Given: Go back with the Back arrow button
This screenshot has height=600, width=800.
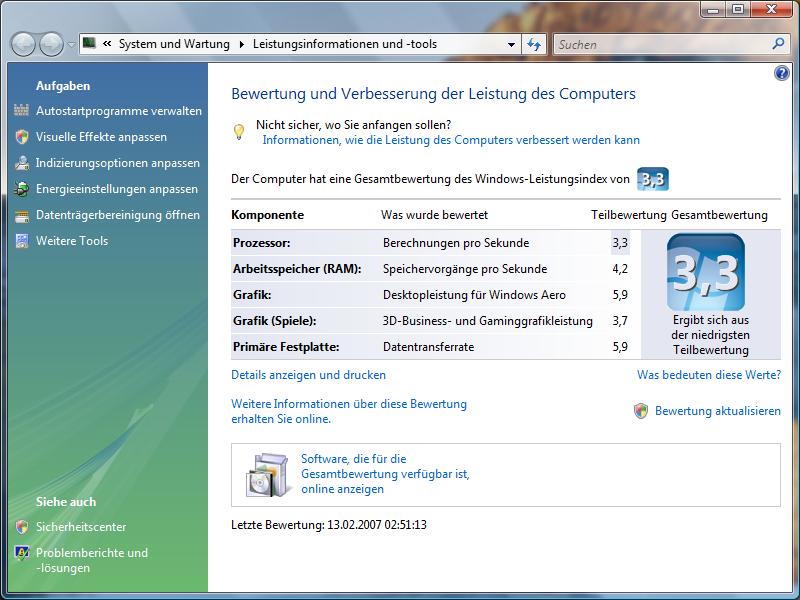Looking at the screenshot, I should [23, 44].
